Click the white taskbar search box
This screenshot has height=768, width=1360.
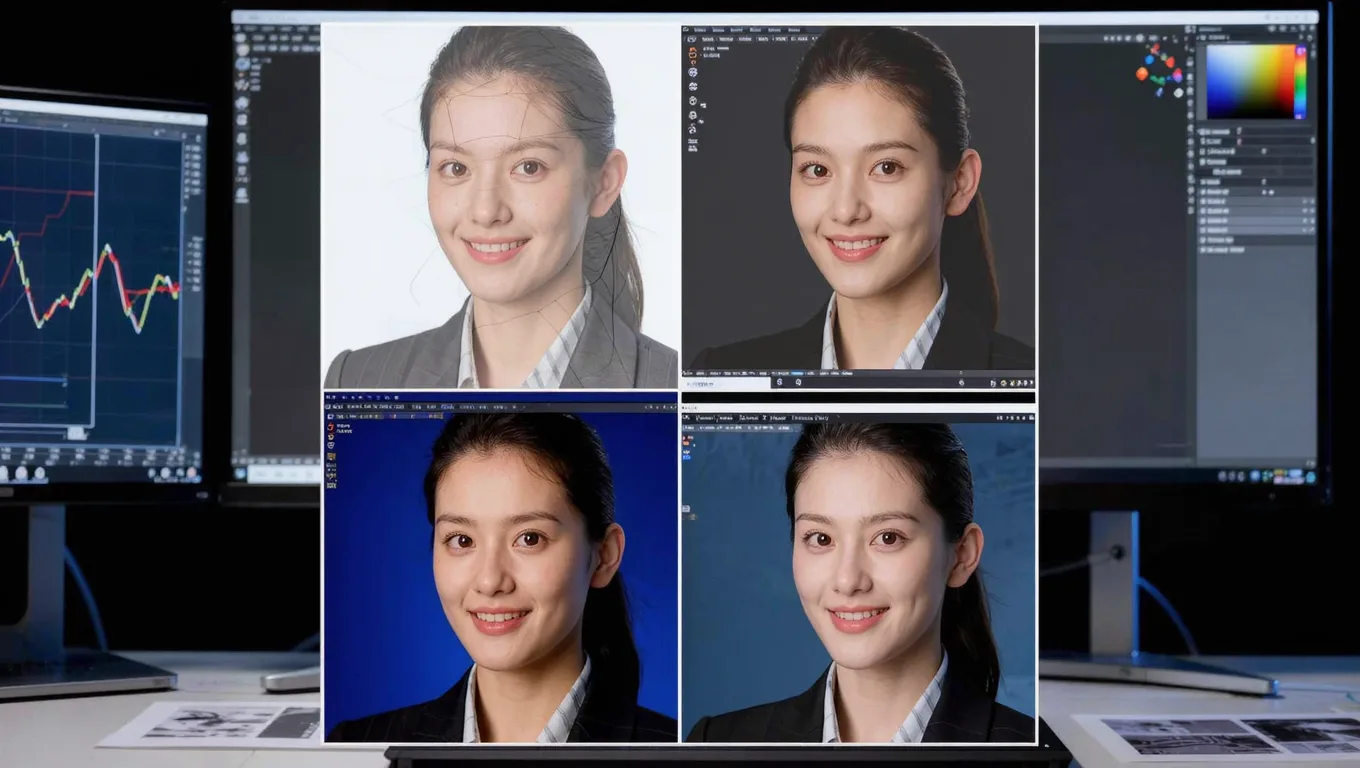284,473
